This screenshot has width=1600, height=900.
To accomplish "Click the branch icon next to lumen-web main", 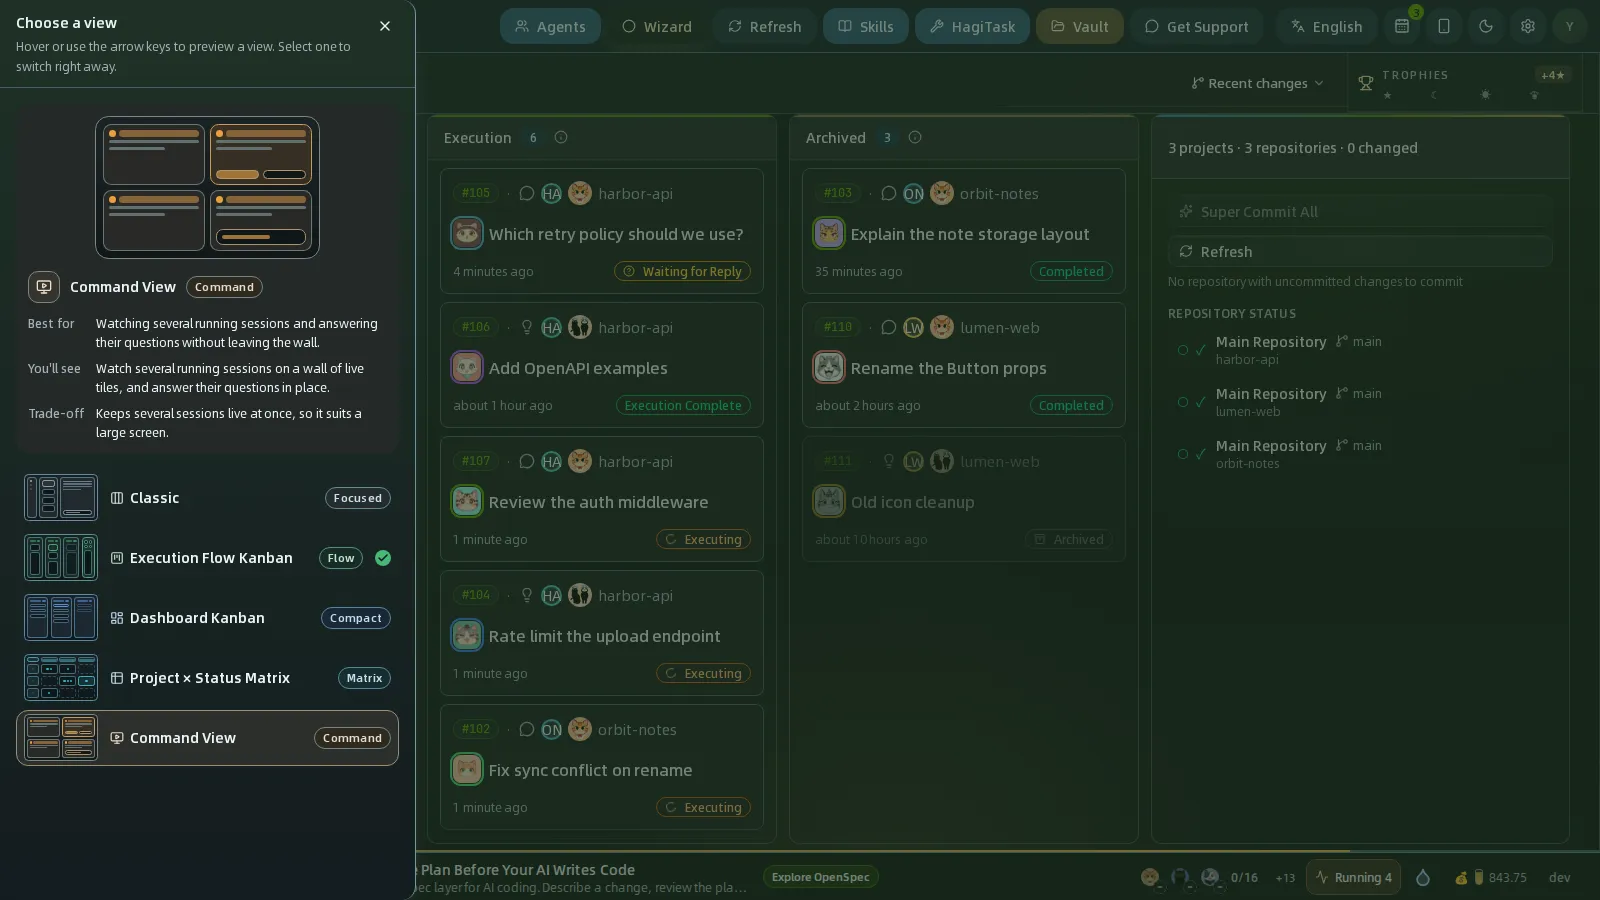I will 1342,393.
